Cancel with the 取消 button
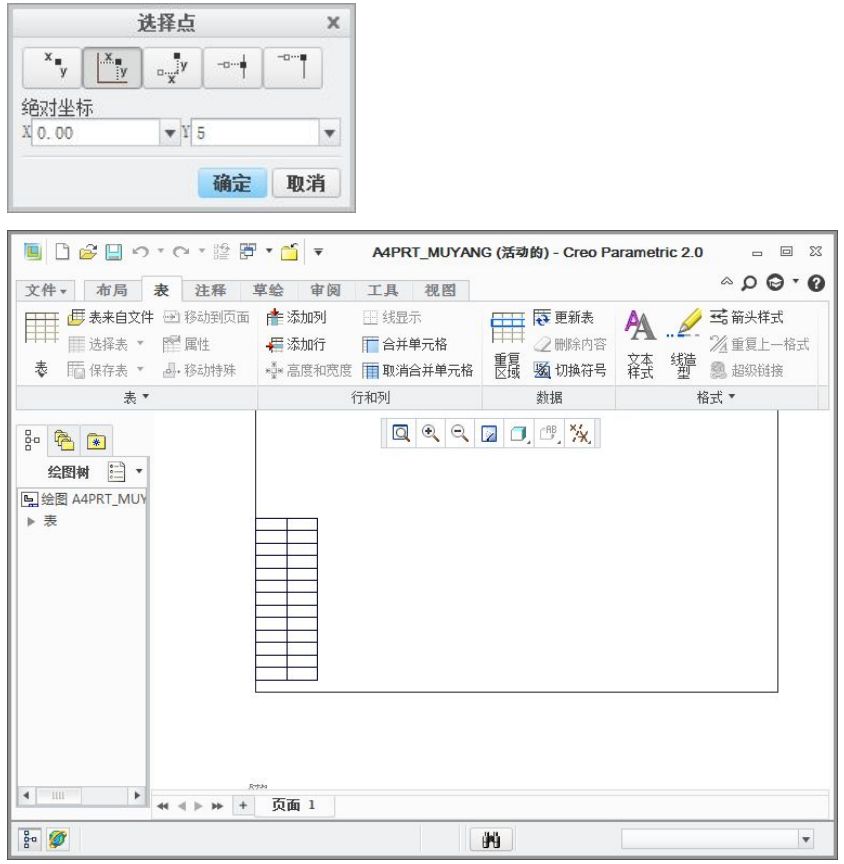 tap(306, 183)
